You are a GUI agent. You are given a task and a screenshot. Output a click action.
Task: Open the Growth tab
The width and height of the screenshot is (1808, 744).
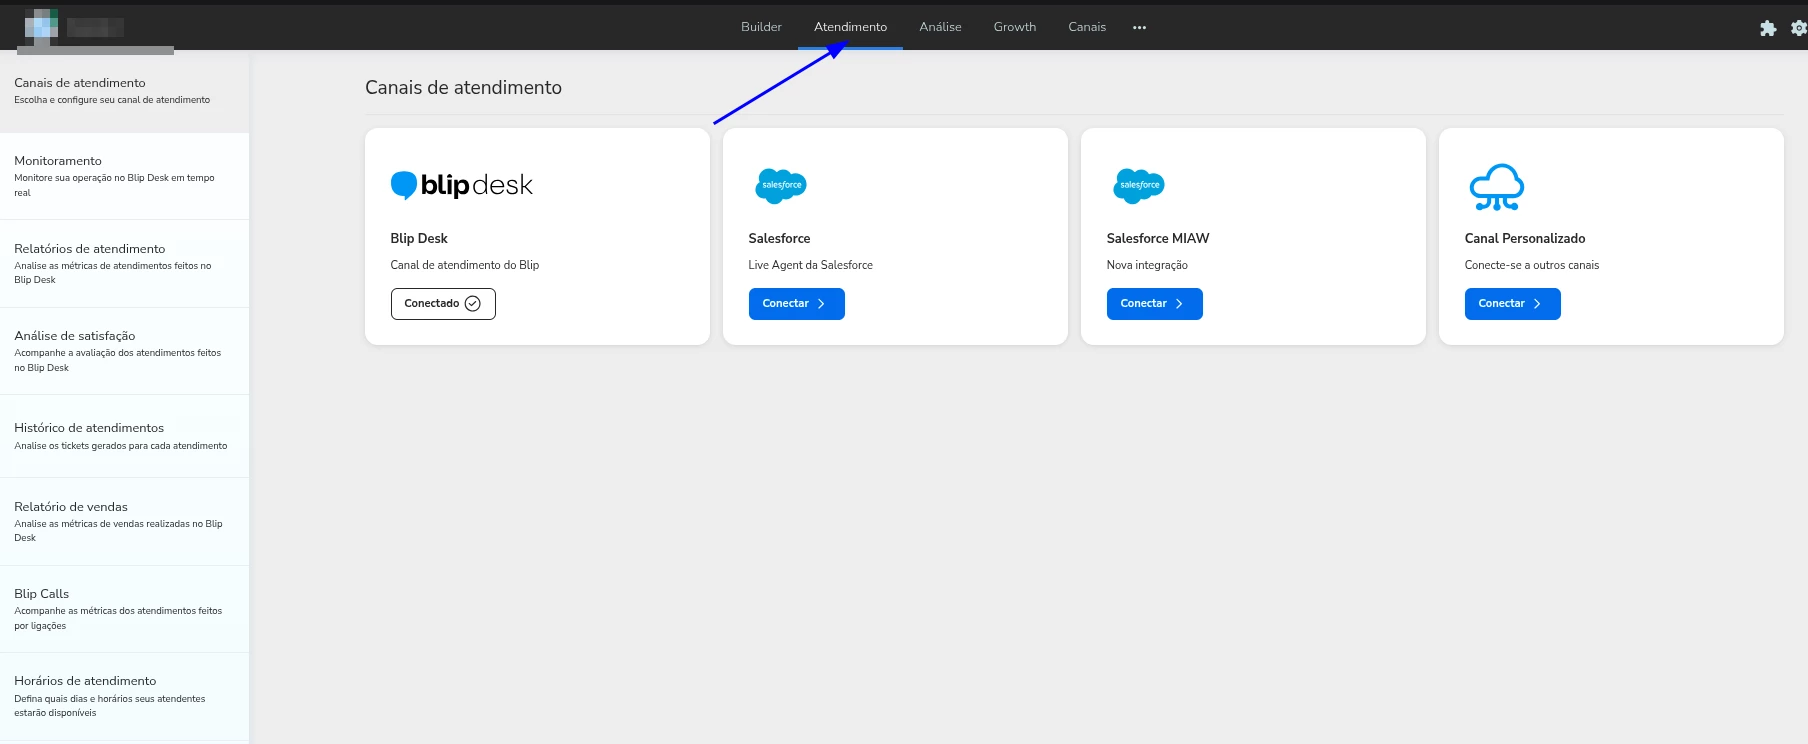coord(1014,27)
